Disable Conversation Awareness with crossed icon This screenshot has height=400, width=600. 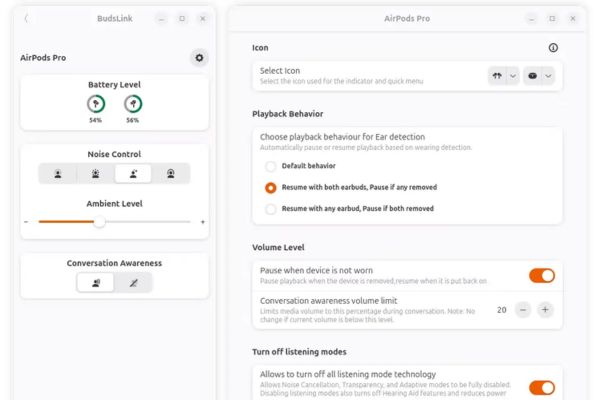tap(133, 283)
